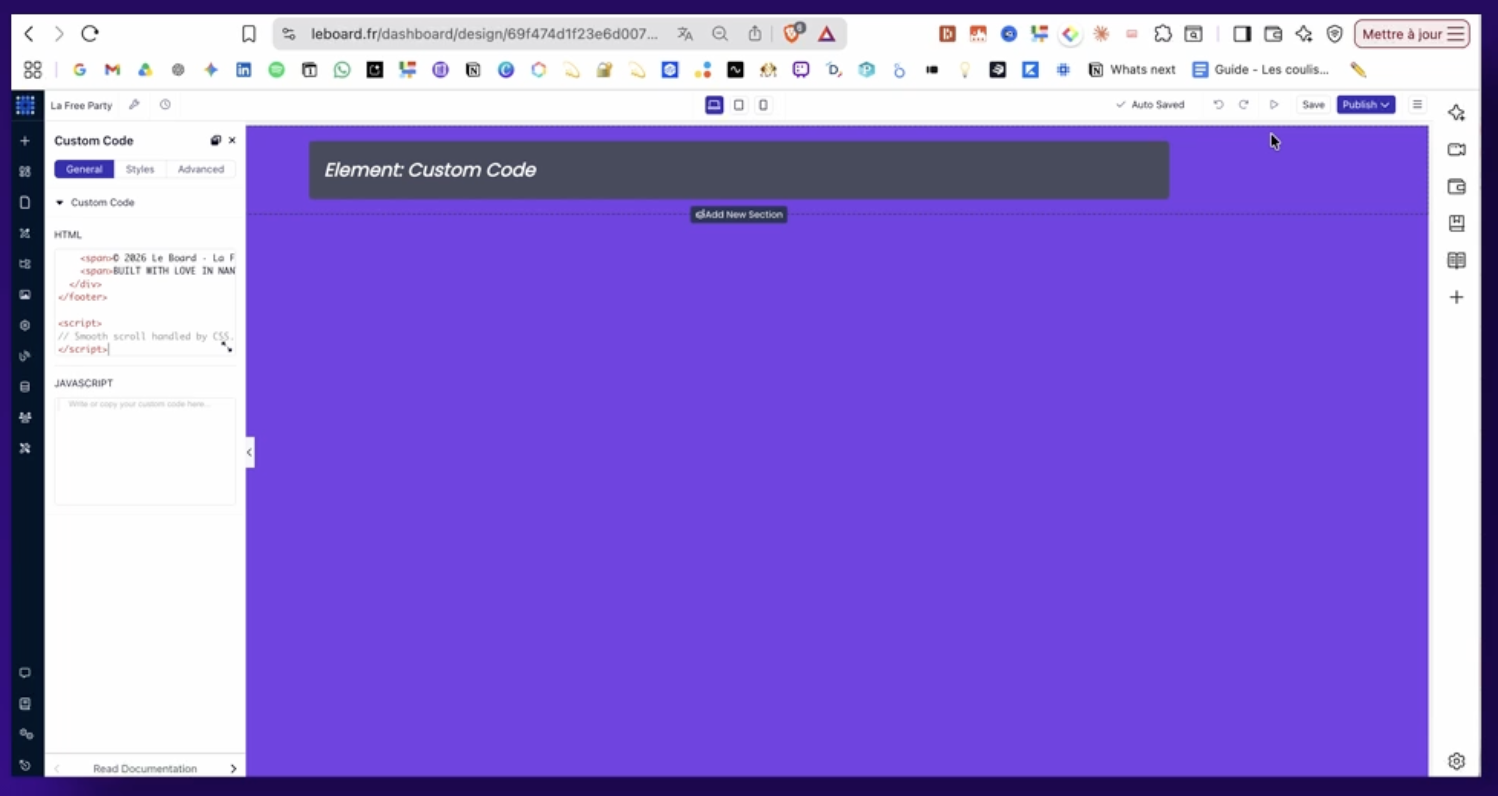Click the Mettre à jour update button
This screenshot has width=1498, height=796.
point(1412,34)
